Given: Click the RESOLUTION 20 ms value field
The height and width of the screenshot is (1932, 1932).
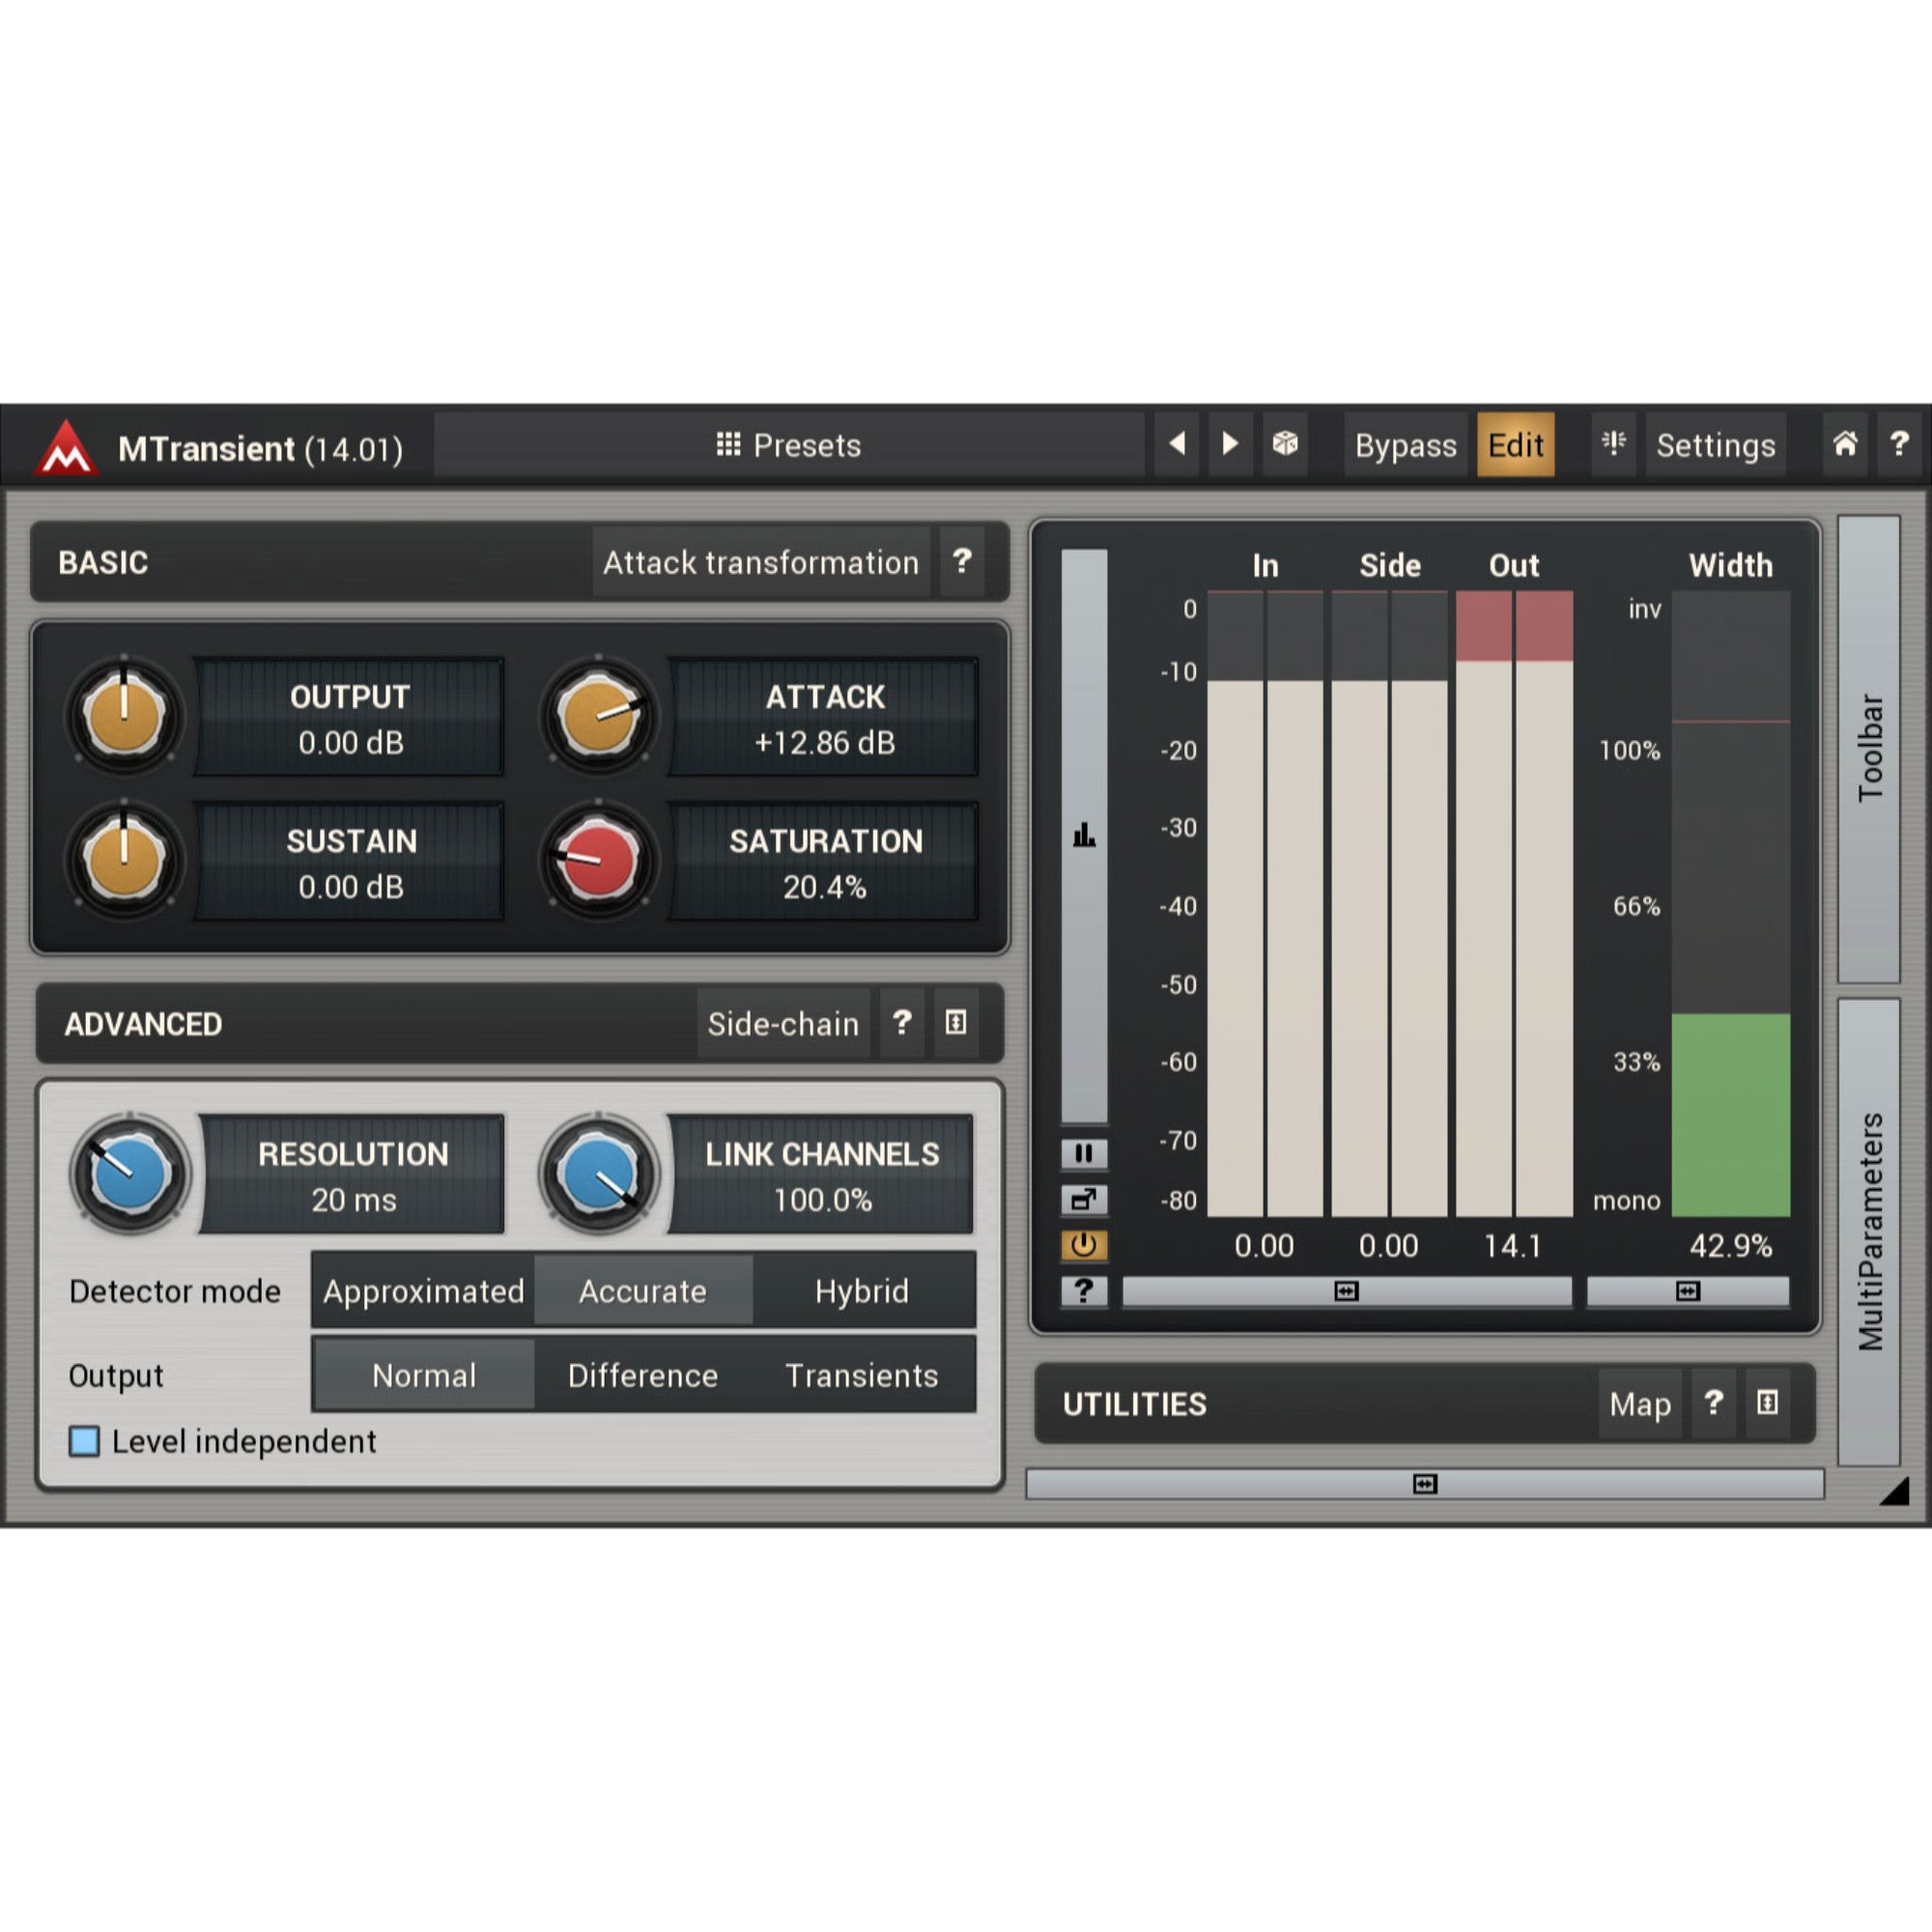Looking at the screenshot, I should (352, 1174).
